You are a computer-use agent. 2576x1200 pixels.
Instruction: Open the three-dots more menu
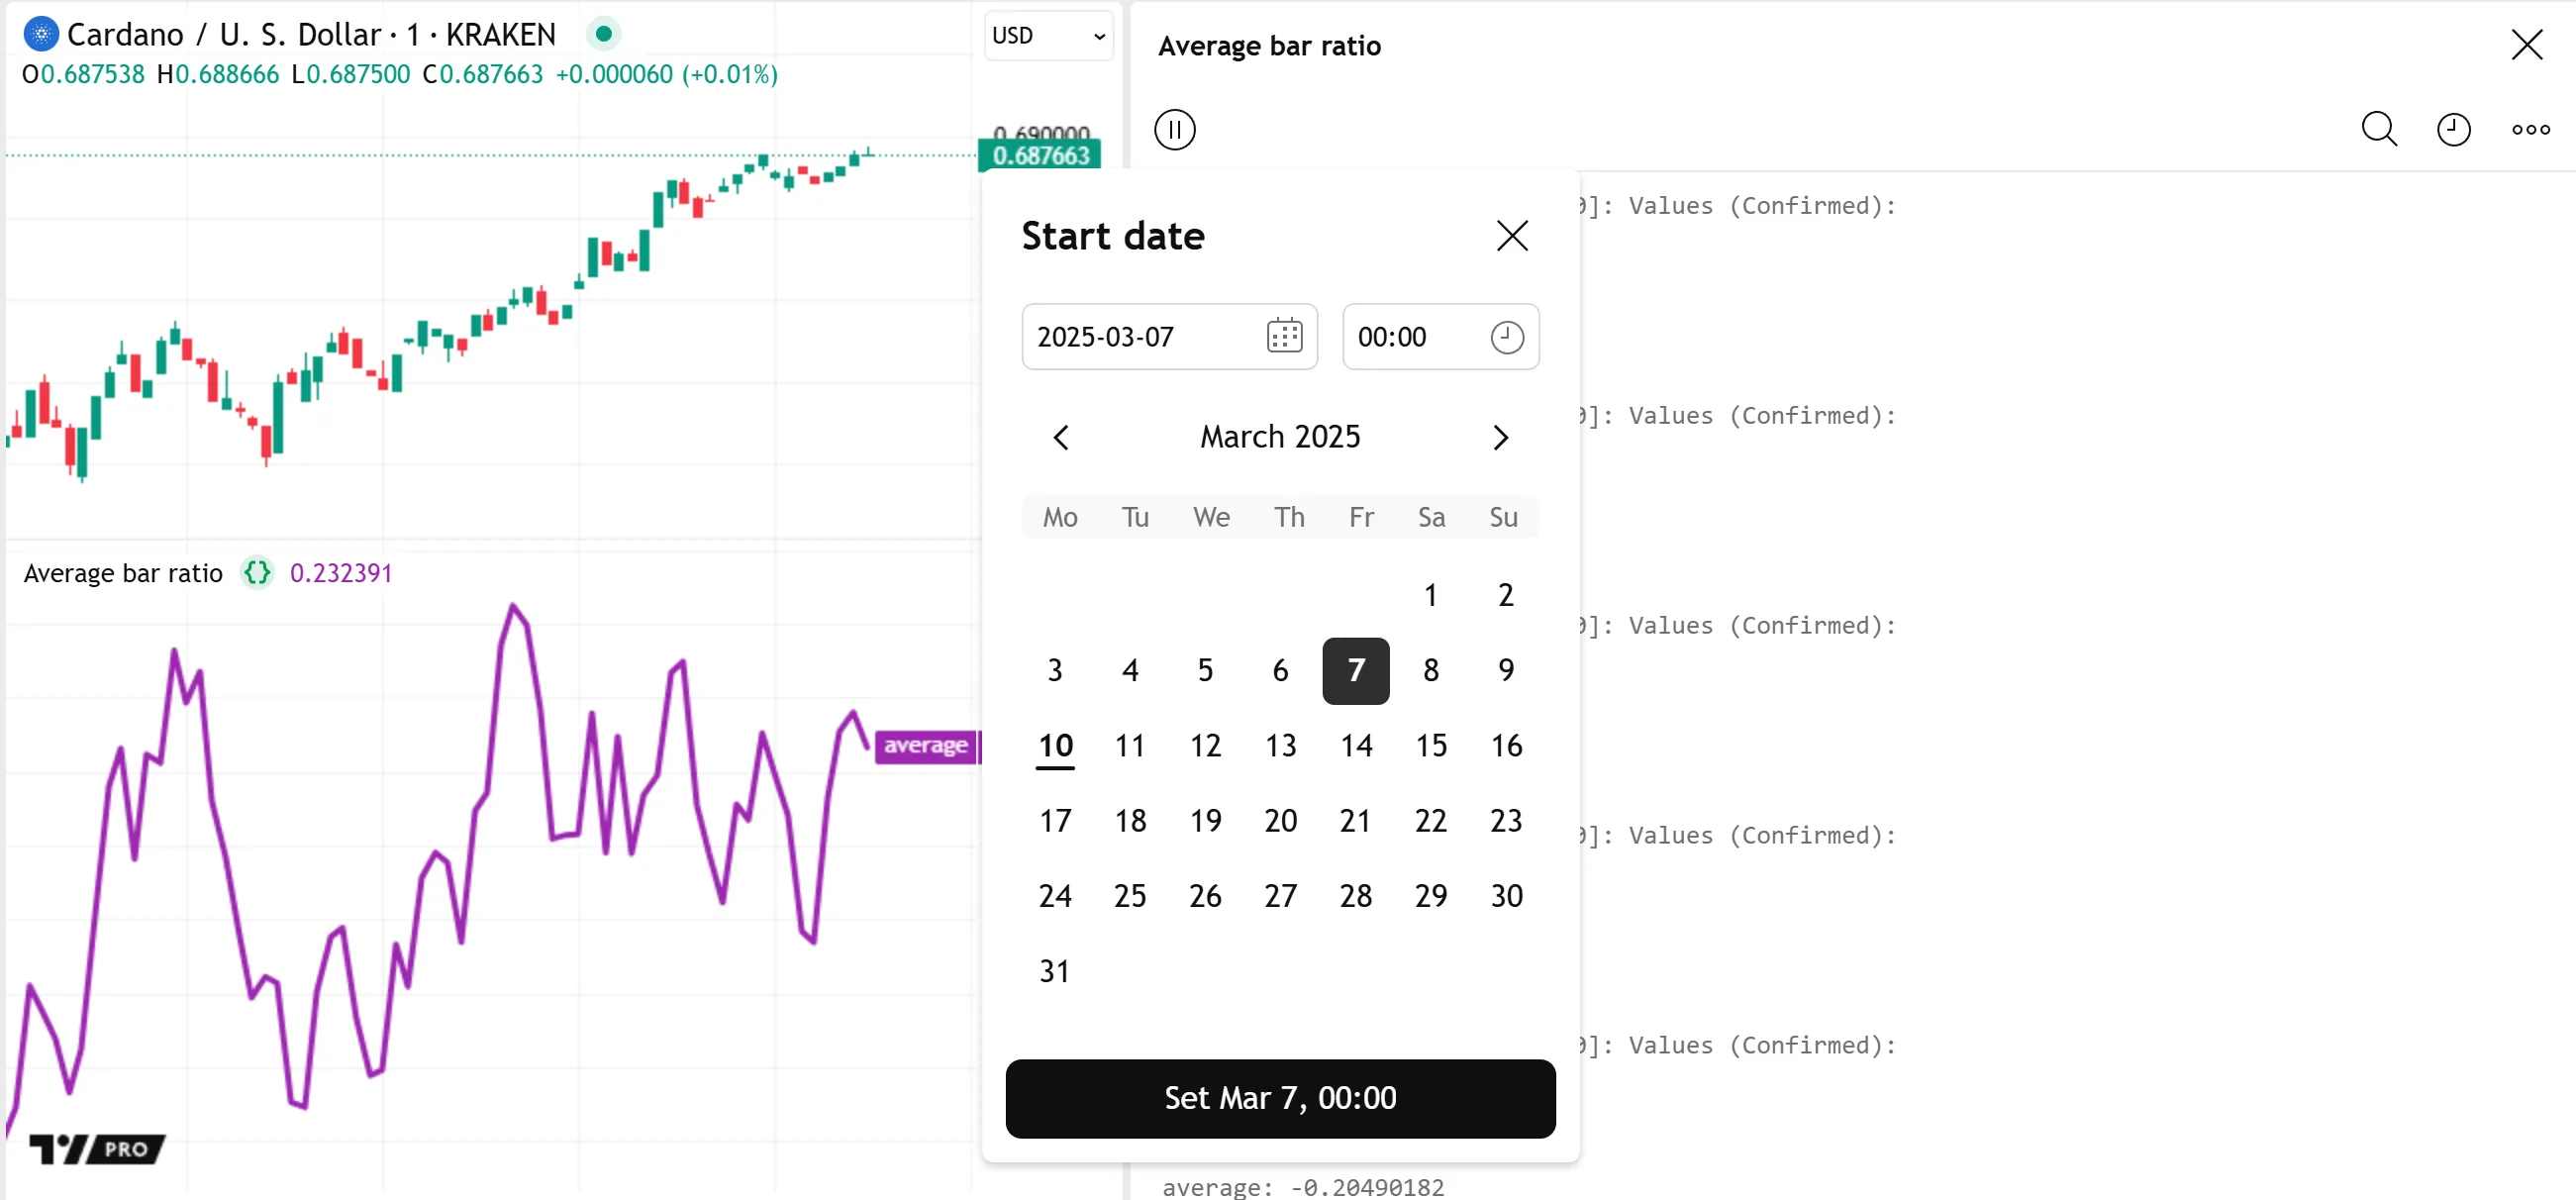(x=2530, y=130)
